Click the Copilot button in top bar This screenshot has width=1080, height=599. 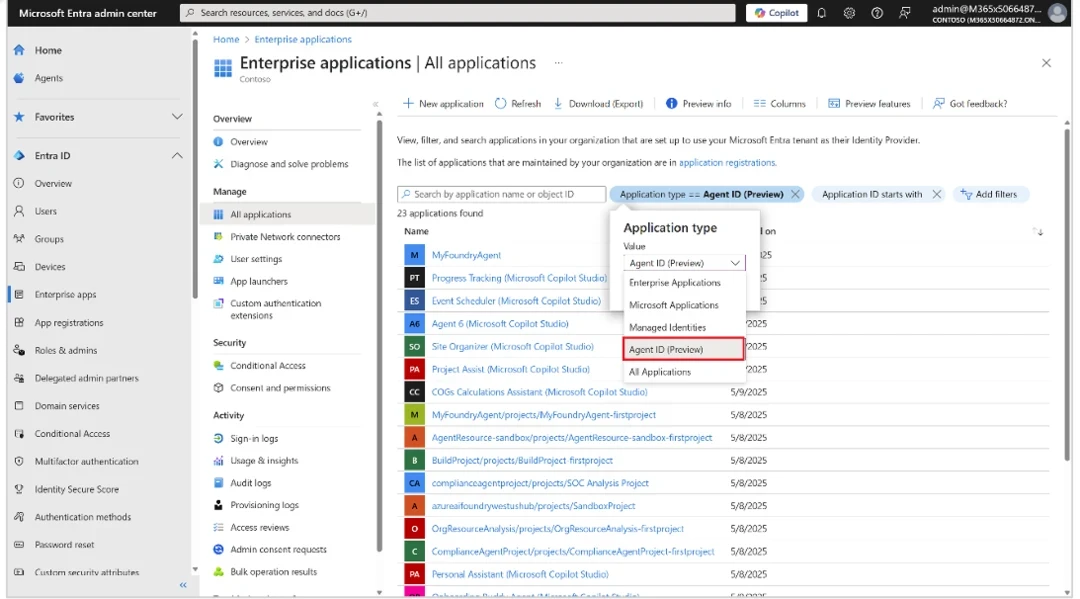point(776,13)
